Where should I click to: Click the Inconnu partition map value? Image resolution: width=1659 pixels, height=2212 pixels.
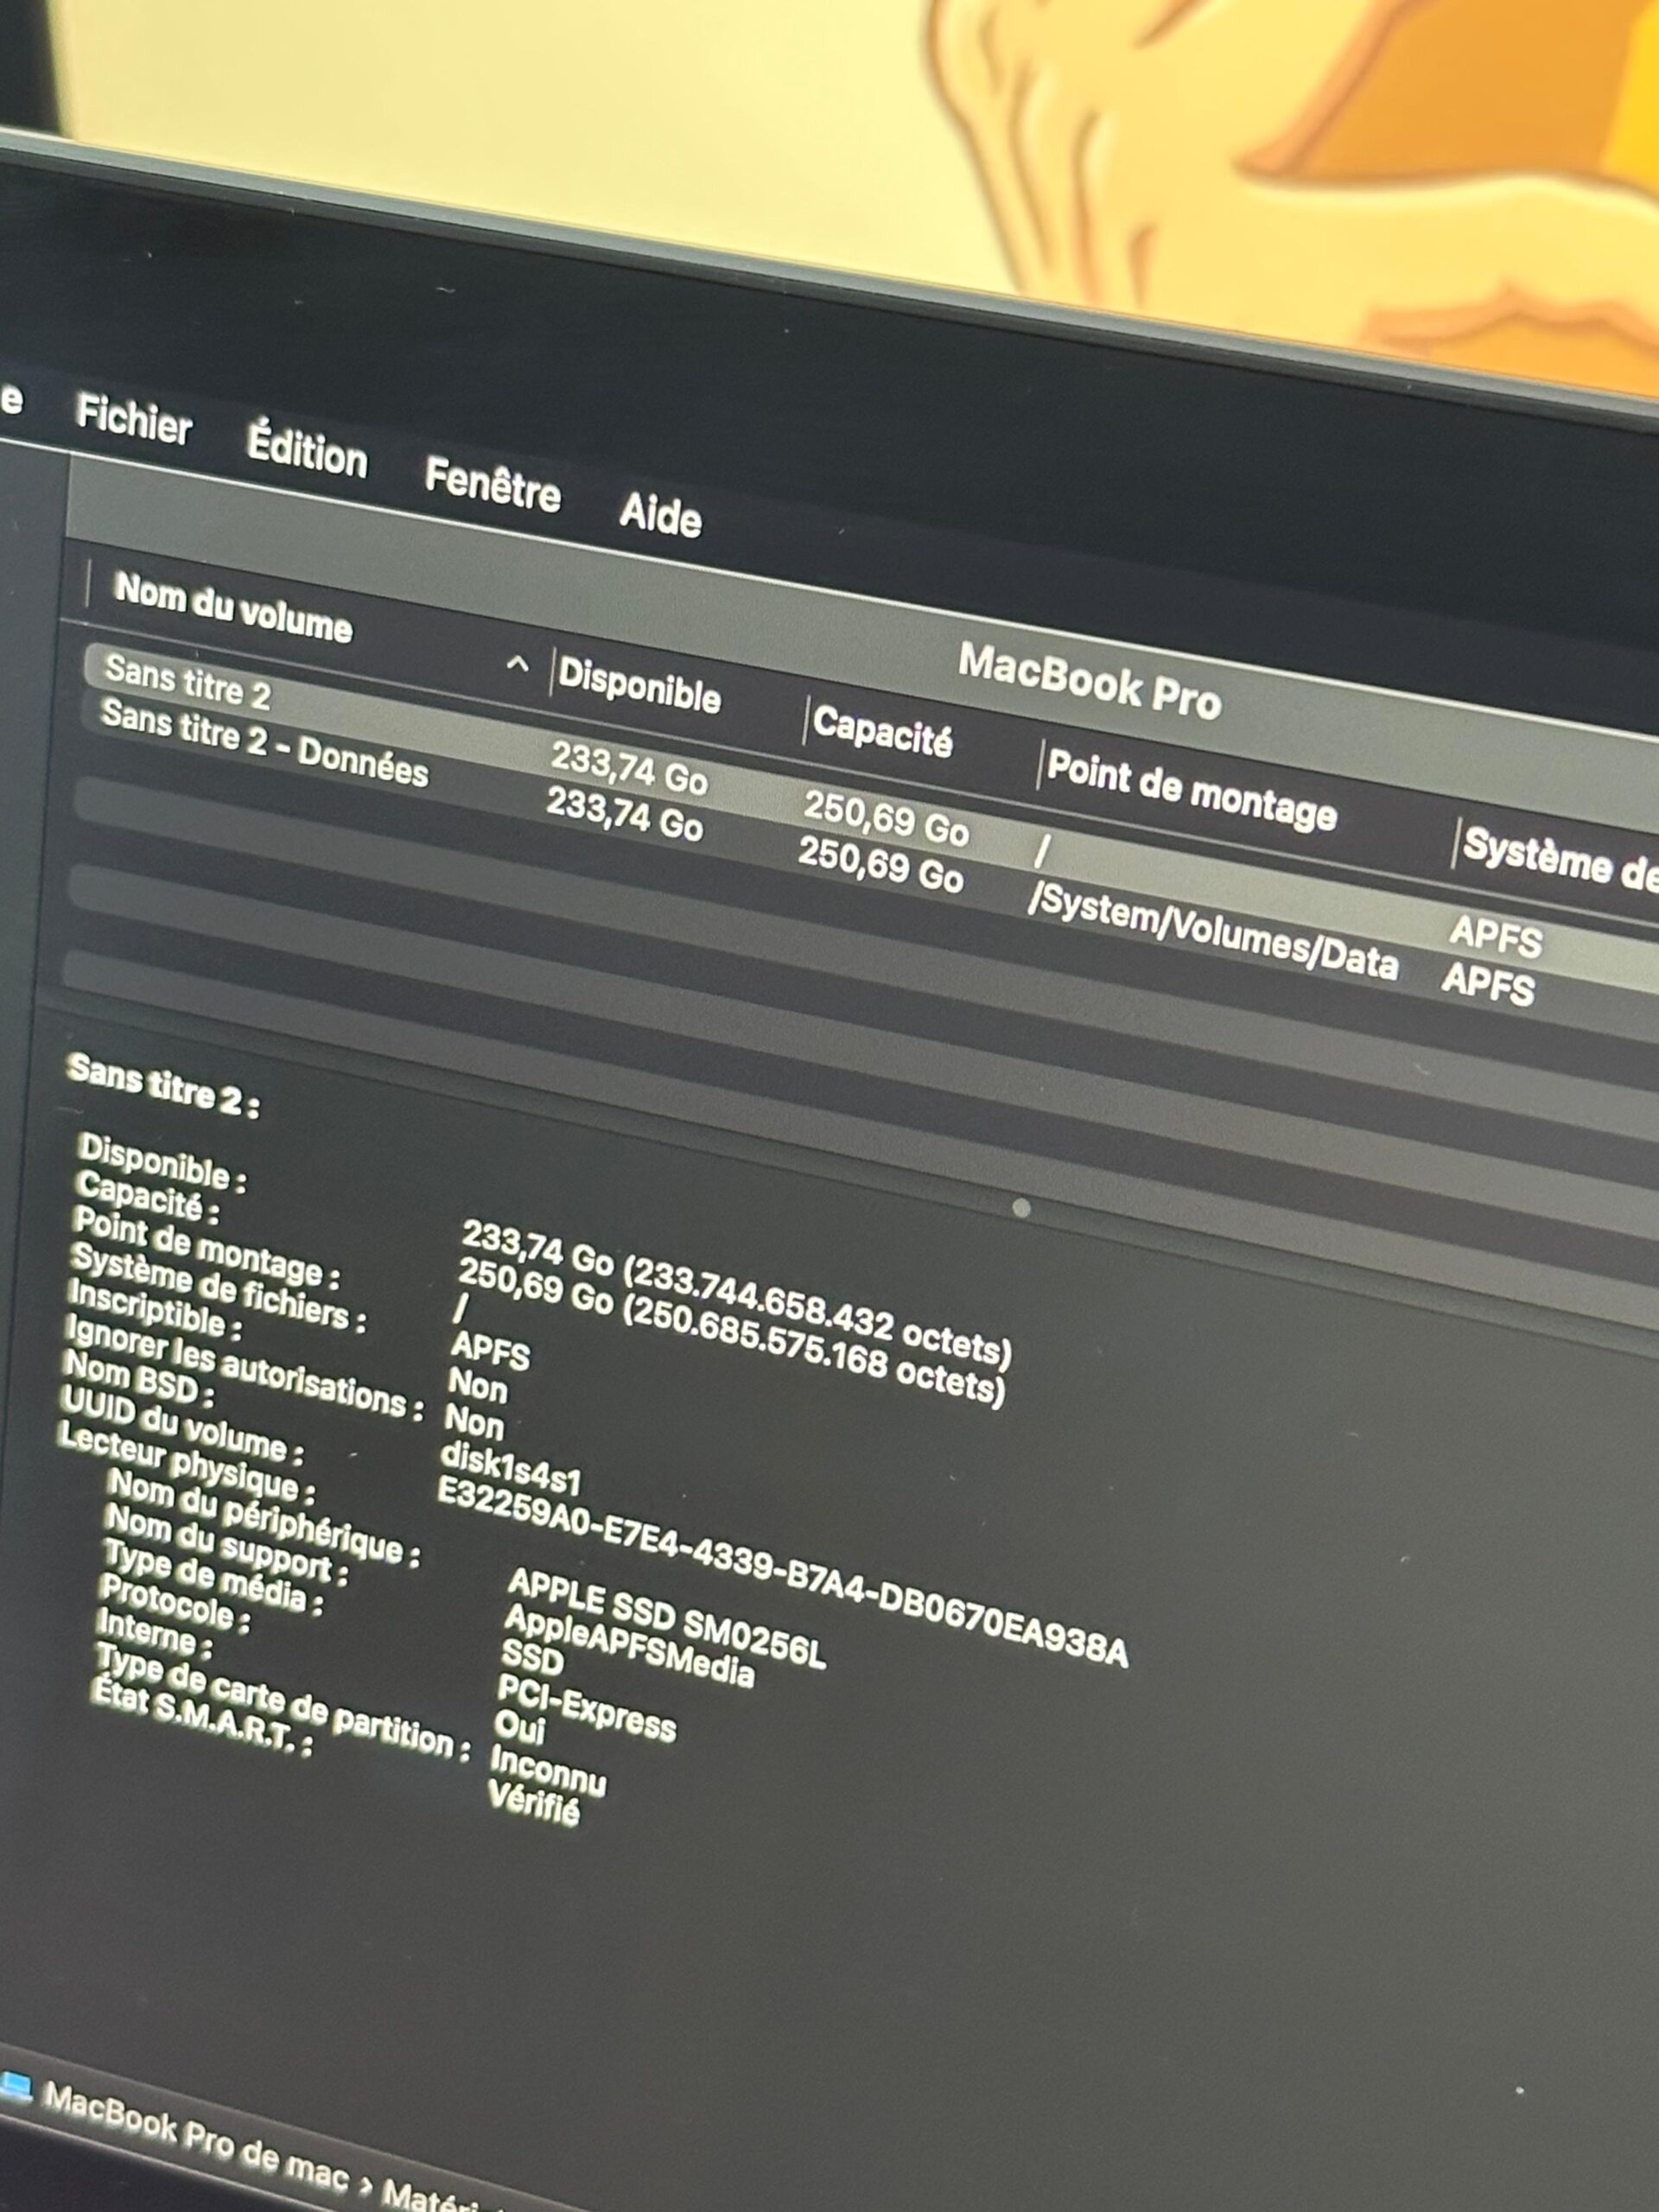[548, 1770]
